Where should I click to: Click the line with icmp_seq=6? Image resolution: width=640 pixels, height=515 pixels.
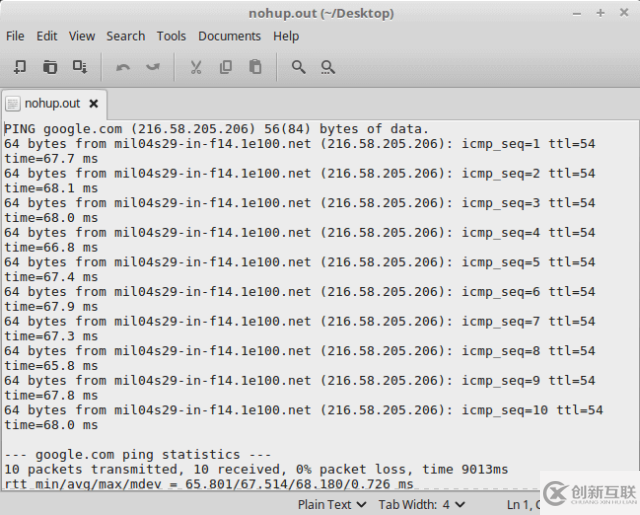point(300,292)
